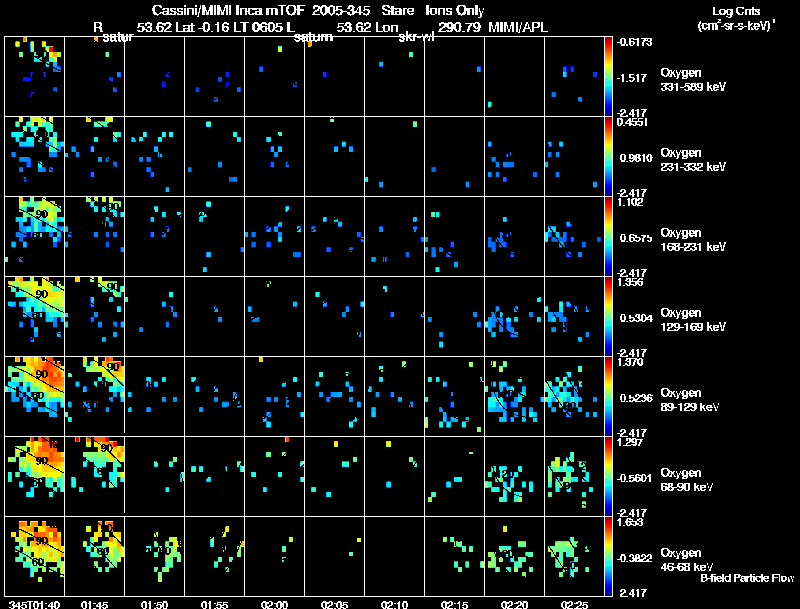Screen dimensions: 800x609
Task: Select the 89-129 keV image panel at 01:40
Action: click(35, 396)
